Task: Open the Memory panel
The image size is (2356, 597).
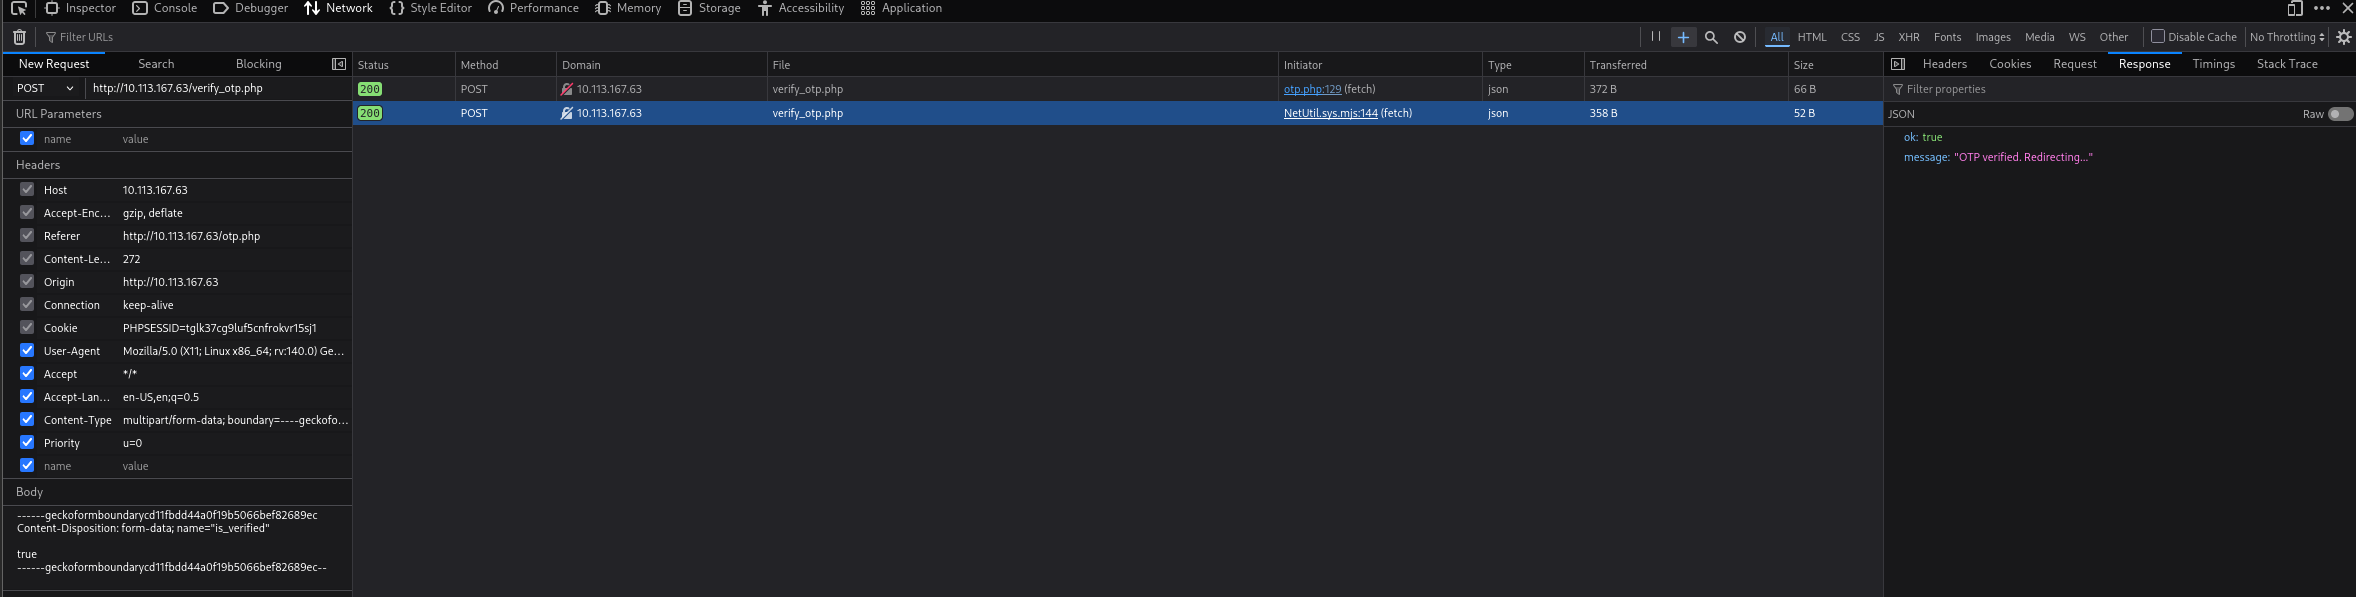Action: click(x=628, y=8)
